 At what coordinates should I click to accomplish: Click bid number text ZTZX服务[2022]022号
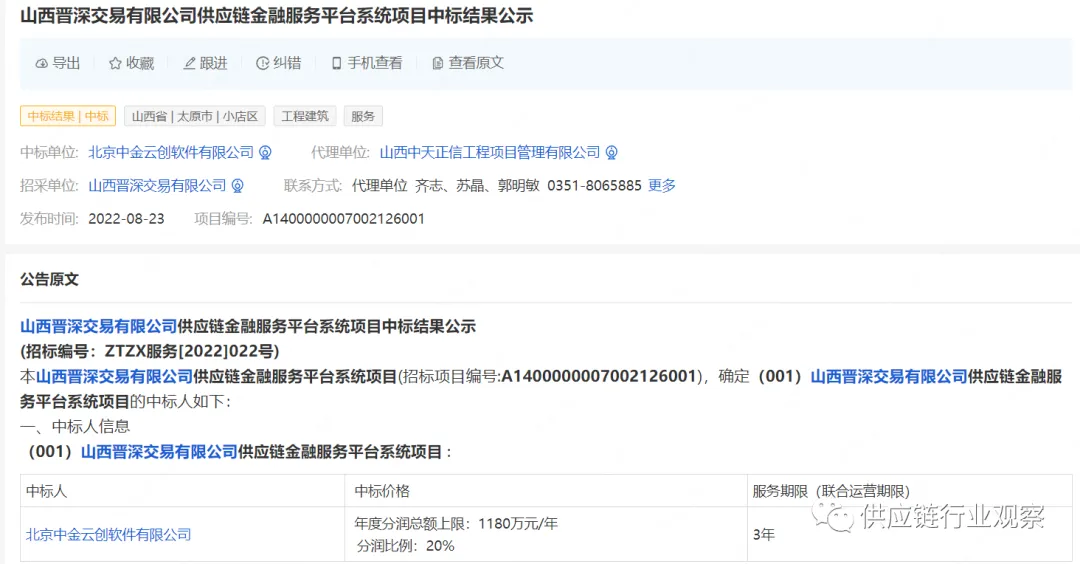[189, 351]
